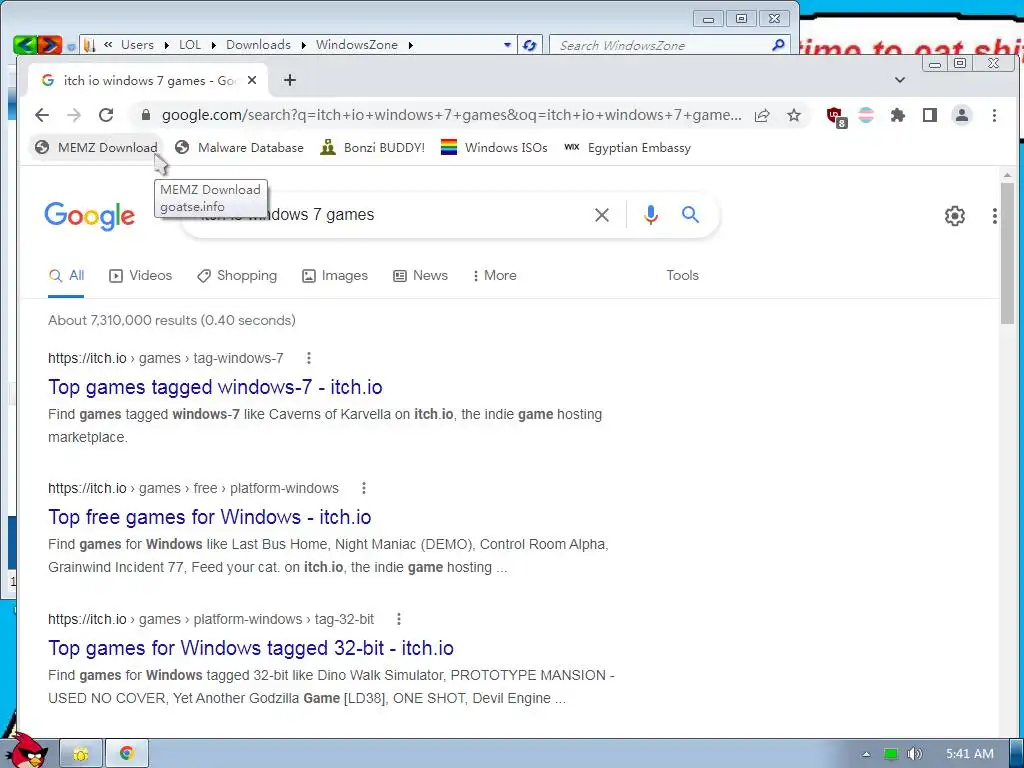Image resolution: width=1024 pixels, height=768 pixels.
Task: Click the Google logo
Action: click(89, 216)
